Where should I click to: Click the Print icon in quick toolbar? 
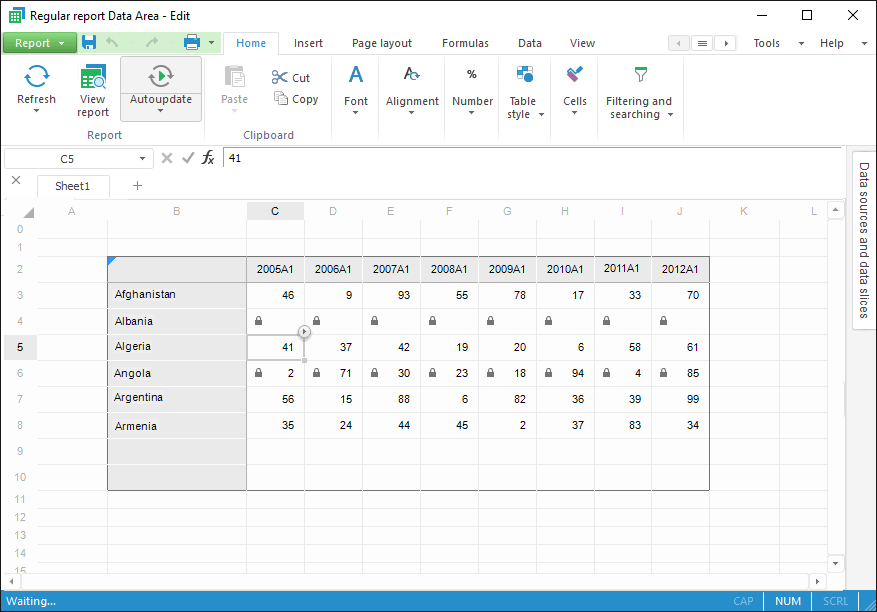click(193, 42)
